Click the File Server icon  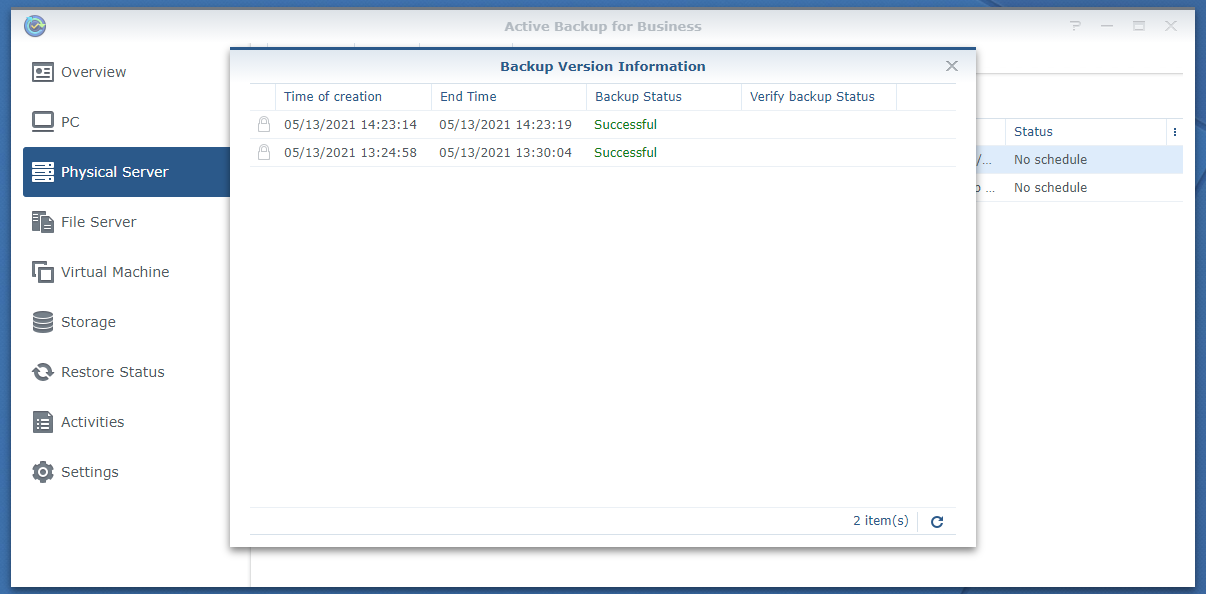click(42, 222)
